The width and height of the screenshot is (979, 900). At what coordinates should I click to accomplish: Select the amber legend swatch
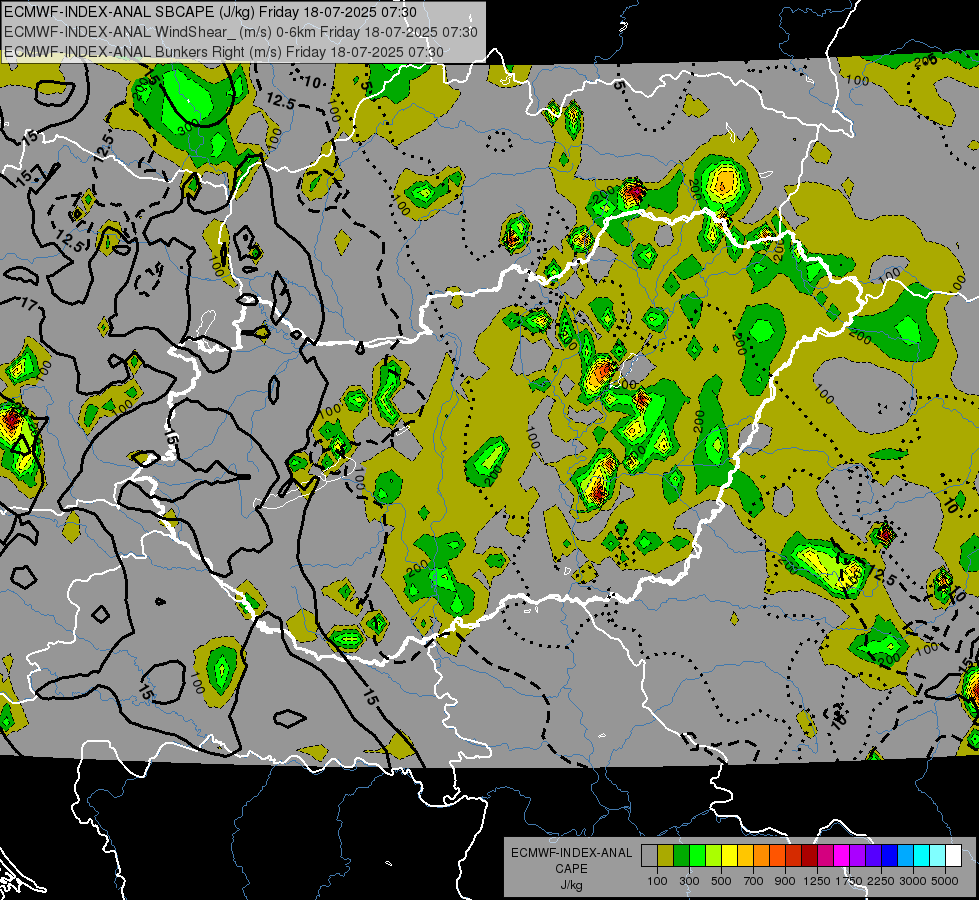click(745, 856)
